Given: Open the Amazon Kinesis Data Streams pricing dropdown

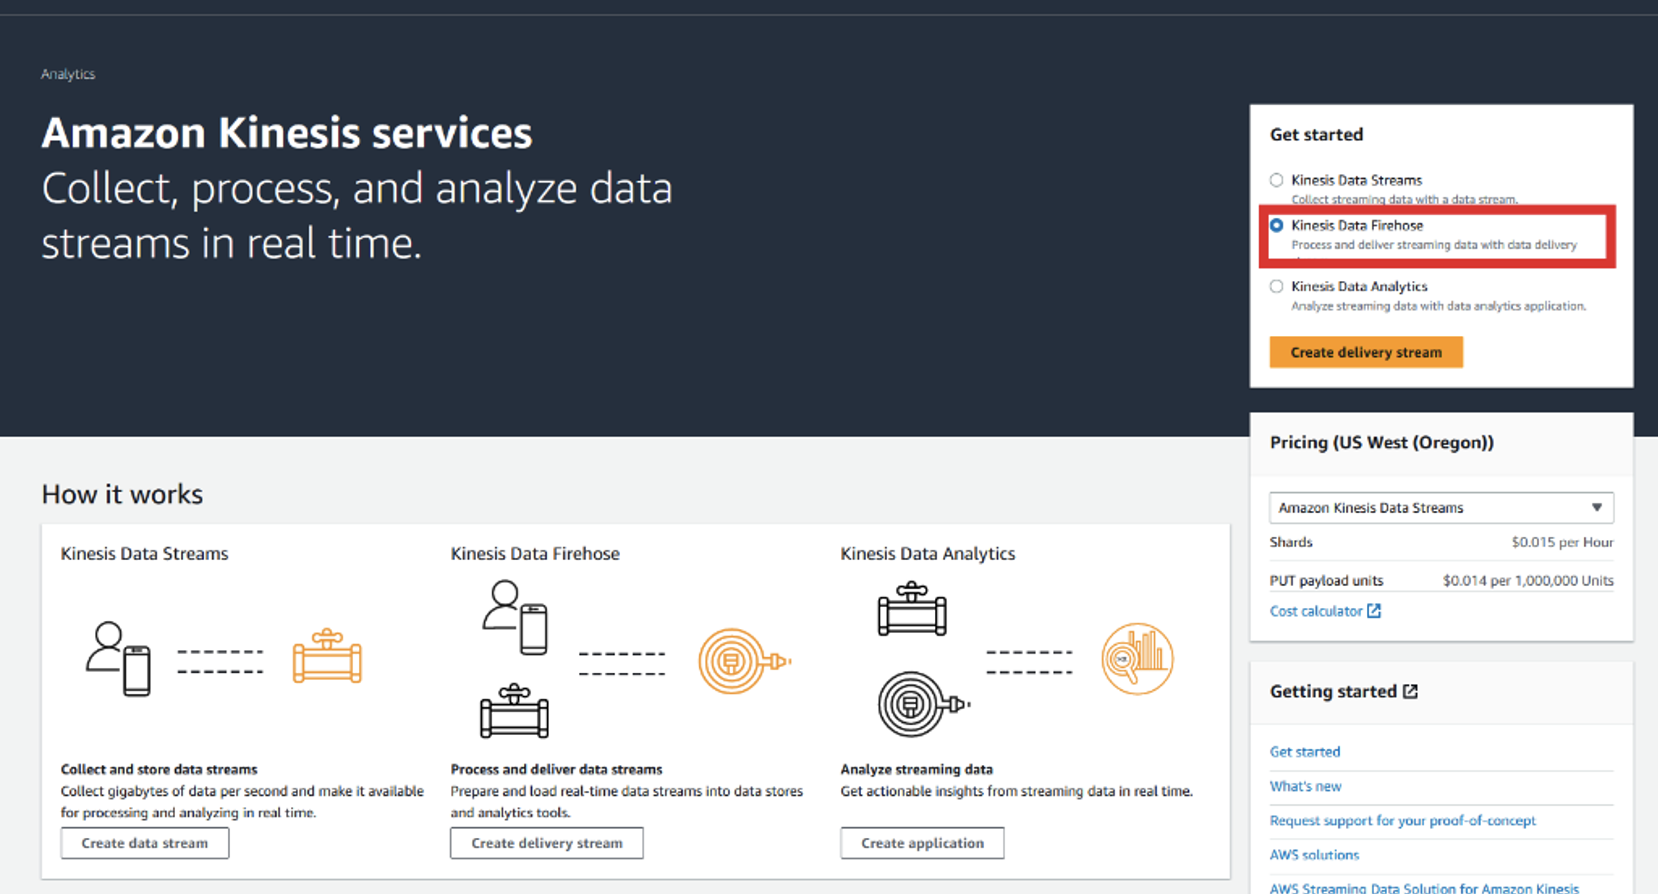Looking at the screenshot, I should tap(1441, 507).
